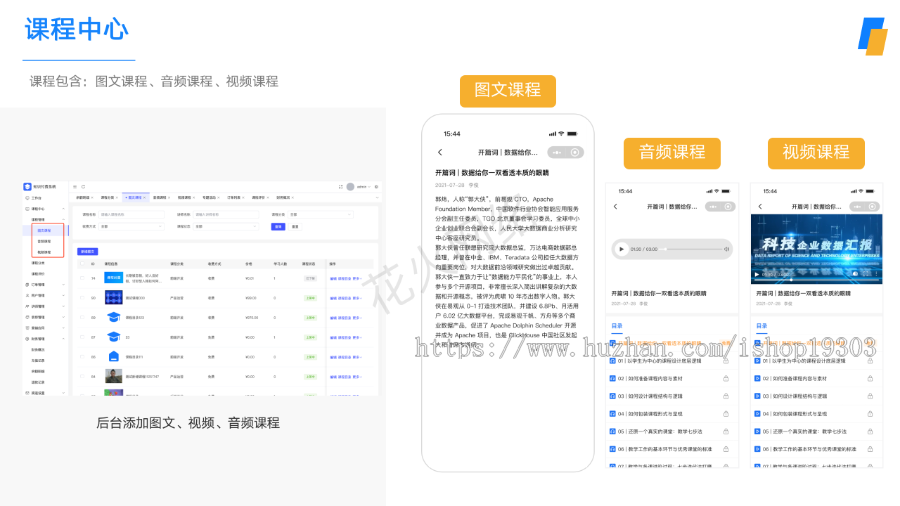The image size is (900, 506).
Task: Open the admin username dropdown beside the avatar
Action: tap(363, 186)
